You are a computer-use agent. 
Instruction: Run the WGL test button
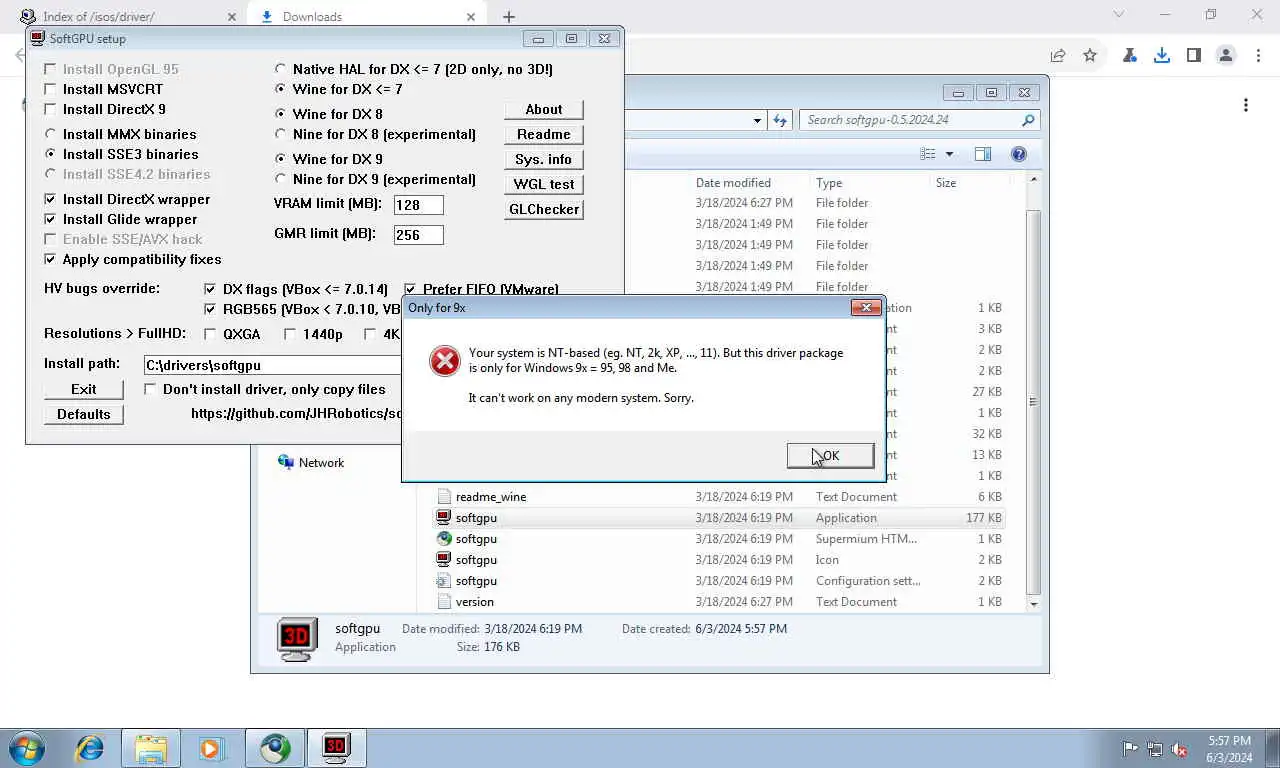coord(544,184)
